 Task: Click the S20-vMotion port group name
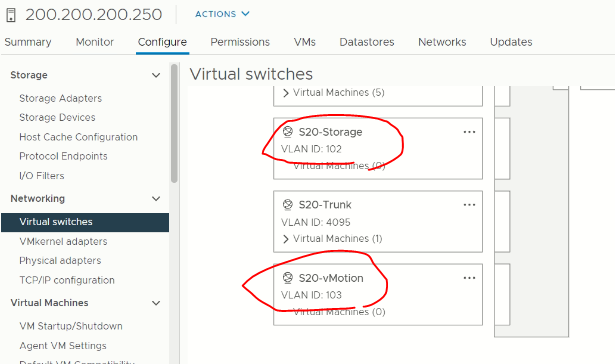(331, 278)
